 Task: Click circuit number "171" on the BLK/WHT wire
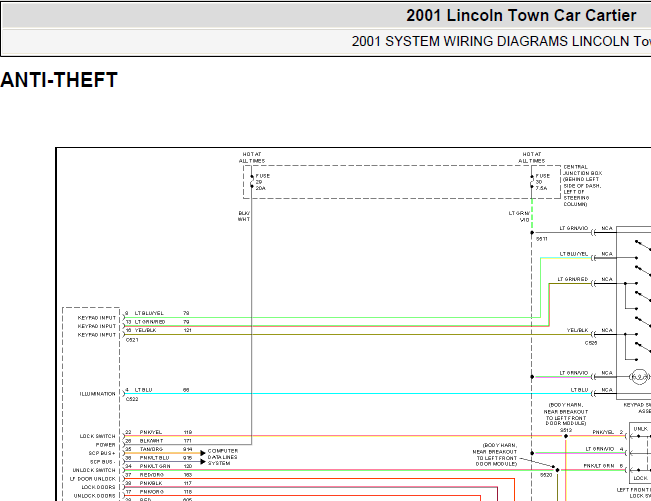(x=188, y=441)
